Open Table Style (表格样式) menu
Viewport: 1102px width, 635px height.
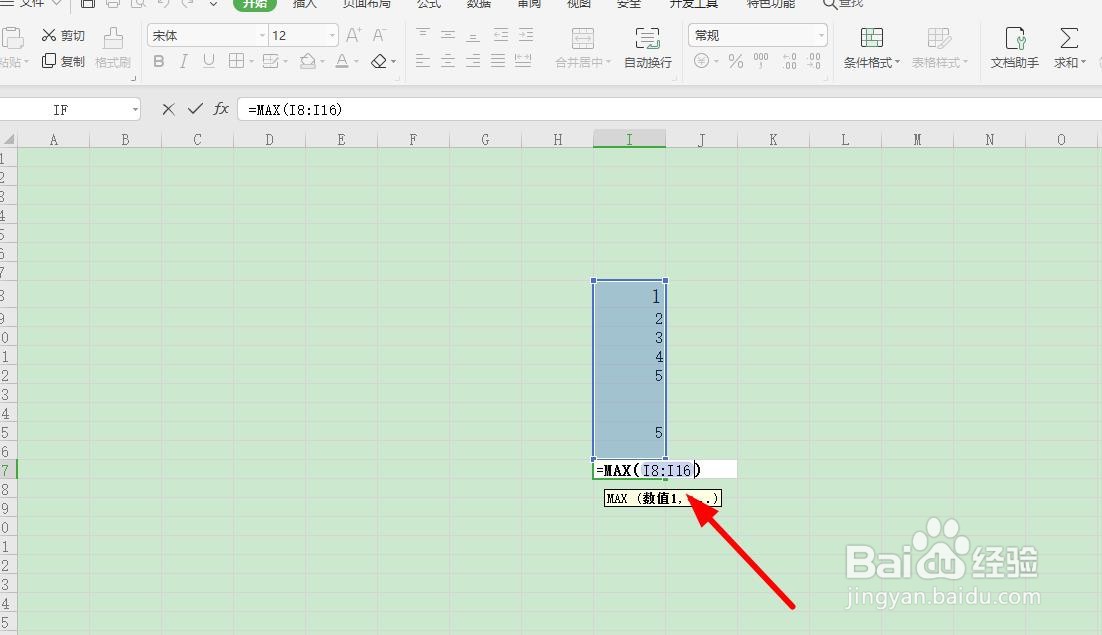[x=940, y=48]
